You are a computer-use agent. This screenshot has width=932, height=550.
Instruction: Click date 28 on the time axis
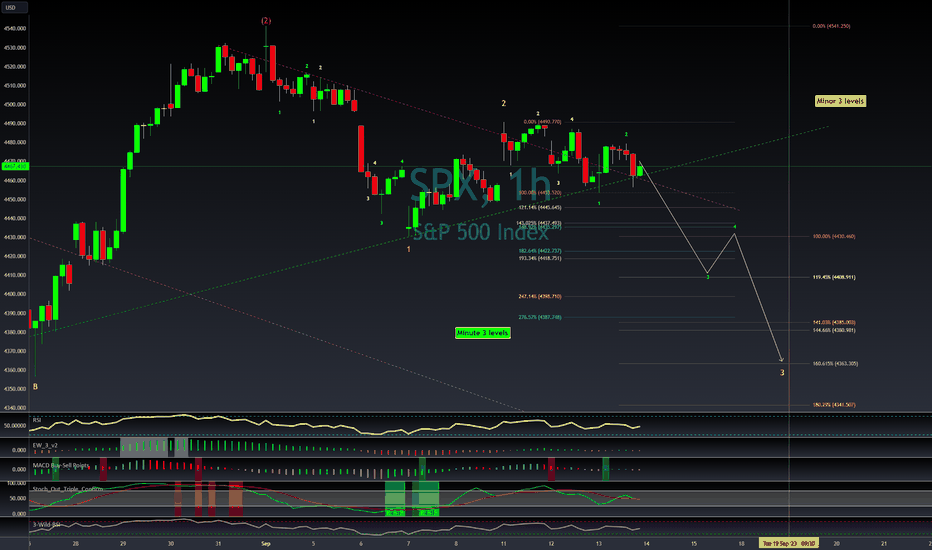coord(75,543)
